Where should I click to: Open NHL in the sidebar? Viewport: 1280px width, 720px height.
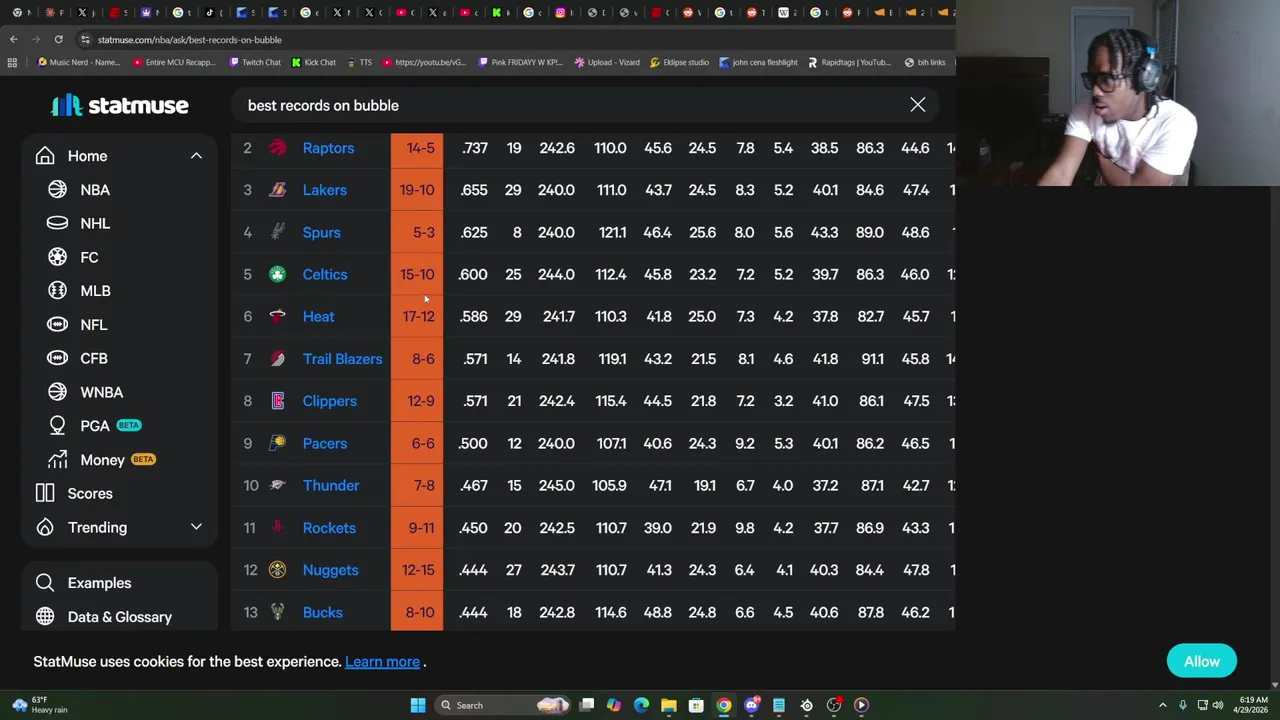pos(94,223)
